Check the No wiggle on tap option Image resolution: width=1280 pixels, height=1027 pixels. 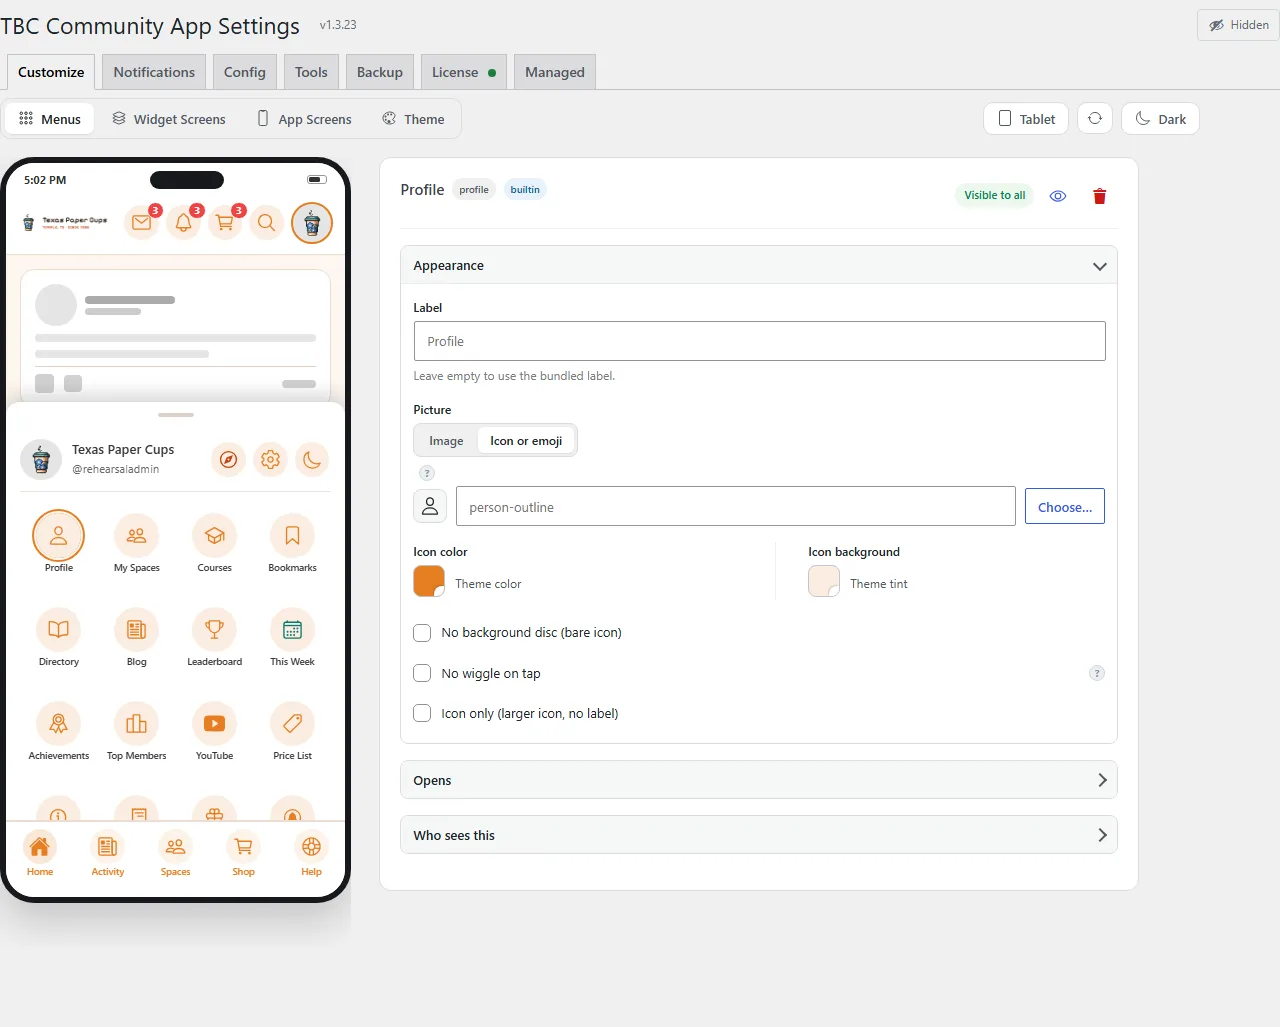point(422,673)
